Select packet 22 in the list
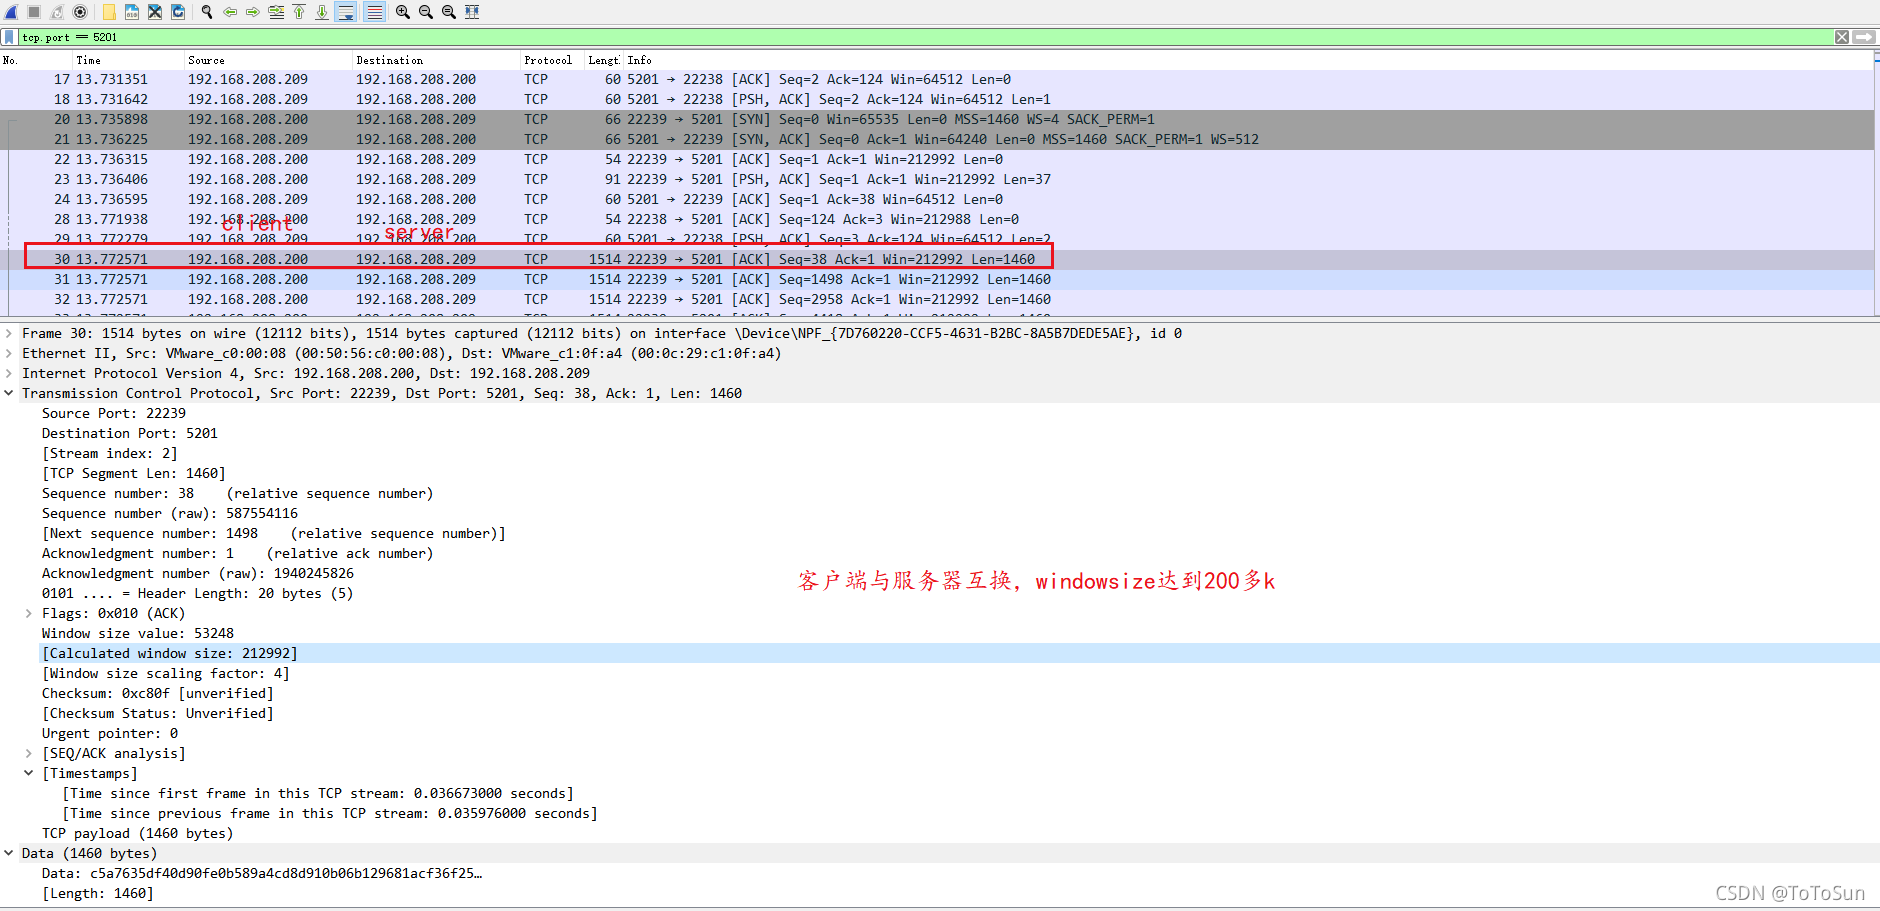The height and width of the screenshot is (911, 1880). click(x=937, y=159)
